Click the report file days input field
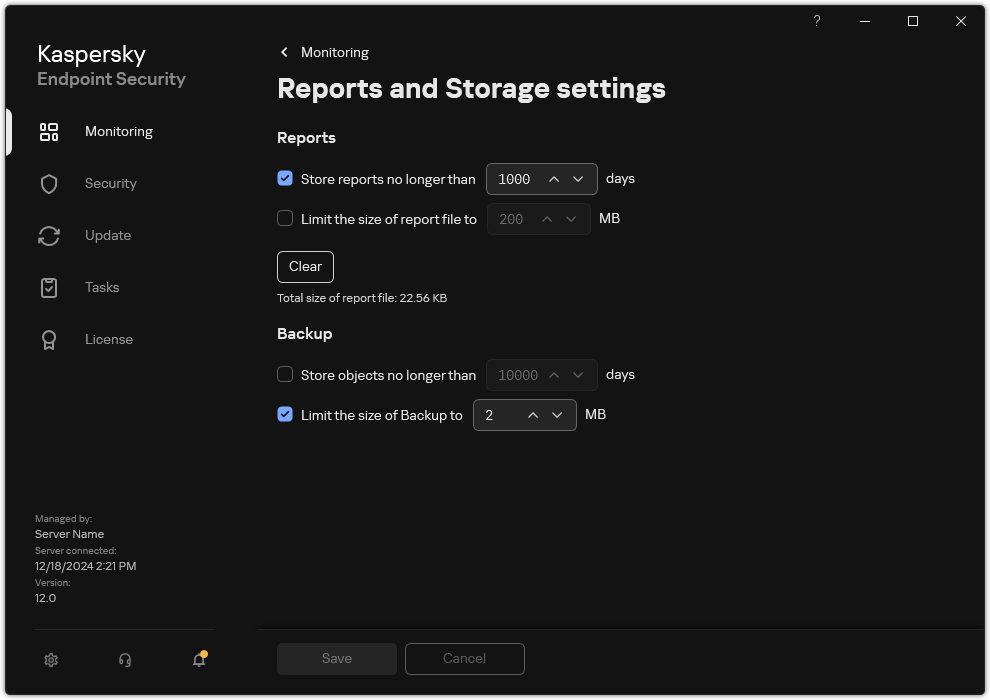 (512, 178)
